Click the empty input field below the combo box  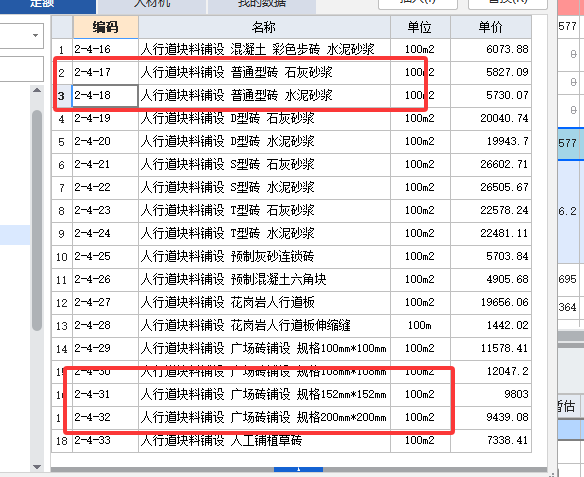click(x=22, y=69)
